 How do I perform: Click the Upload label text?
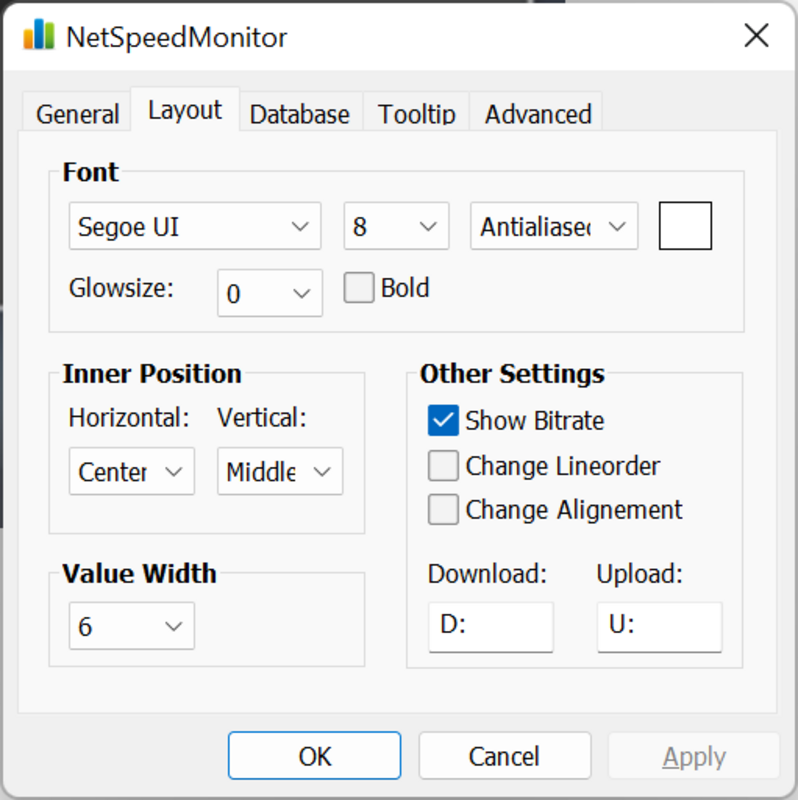pyautogui.click(x=639, y=574)
